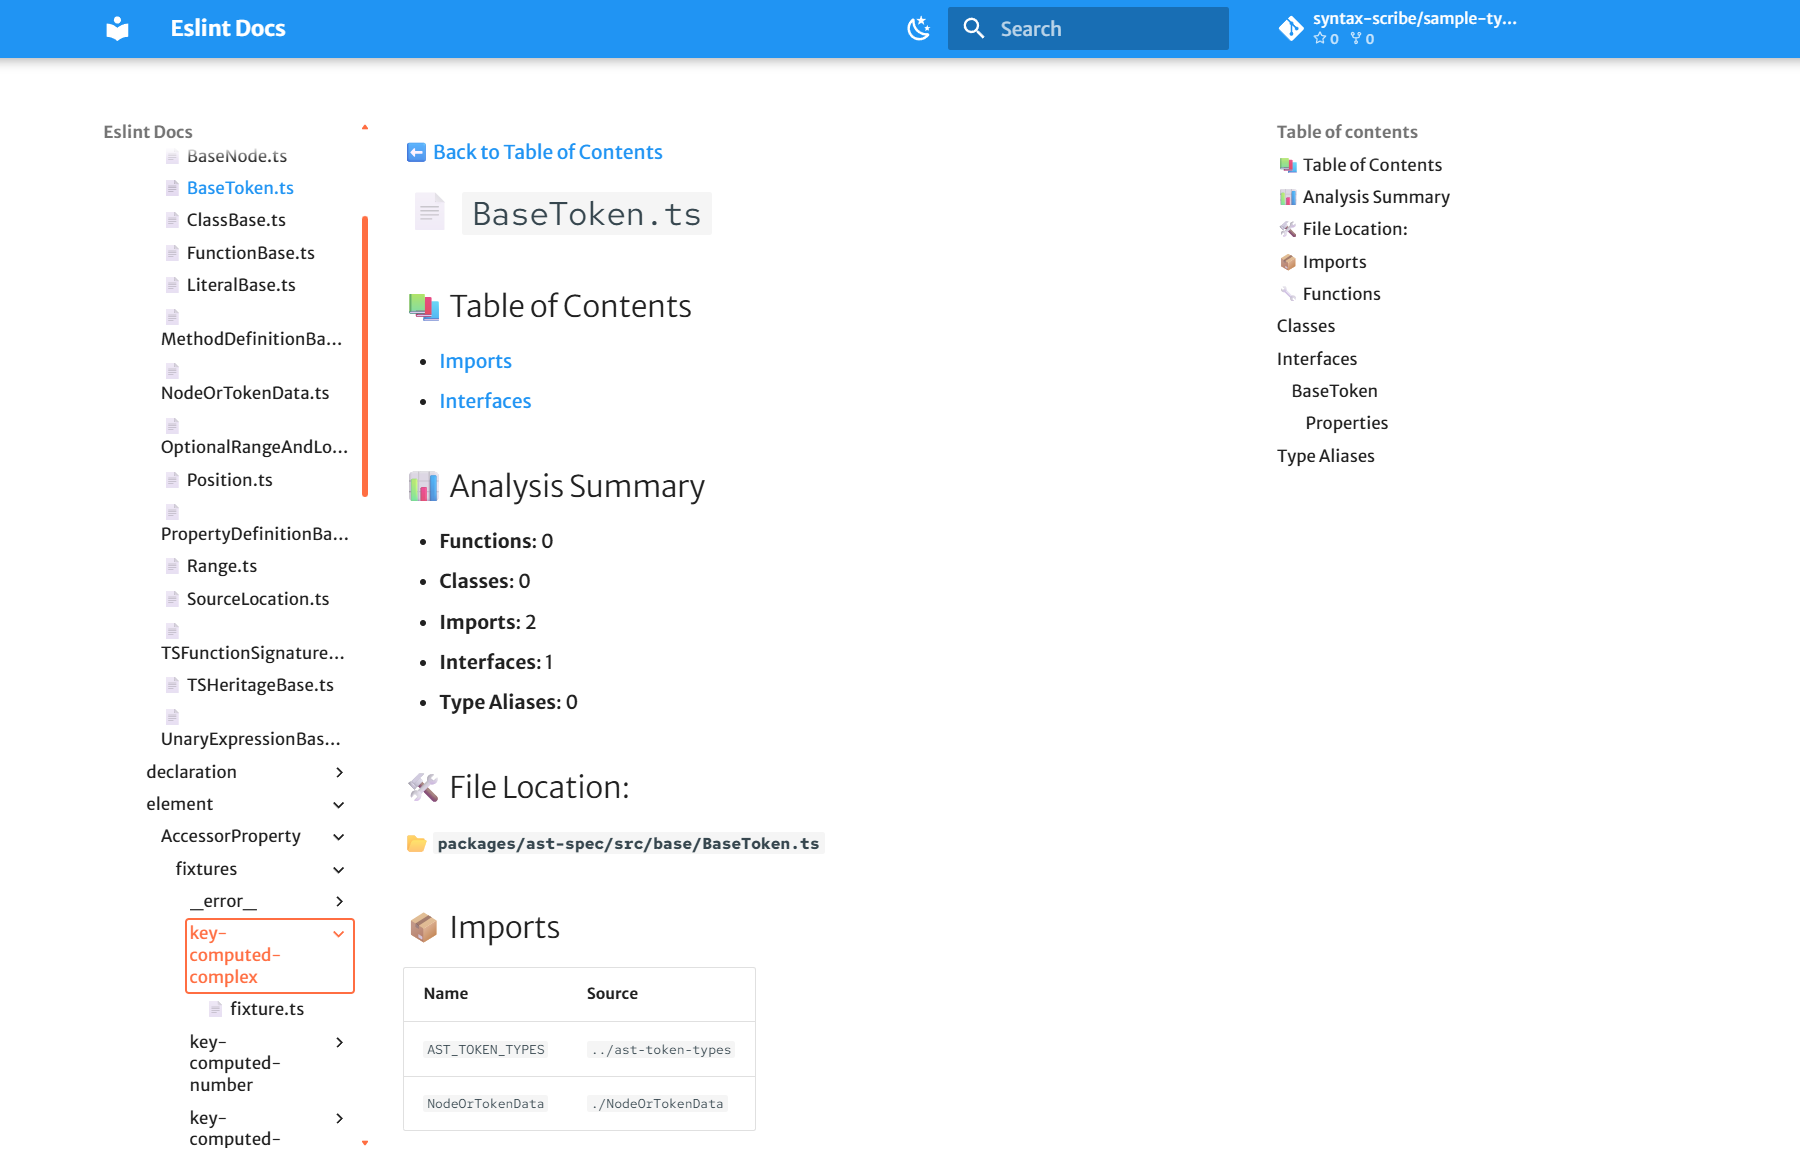The image size is (1800, 1174).
Task: Open Range.ts in the sidebar
Action: [x=221, y=566]
